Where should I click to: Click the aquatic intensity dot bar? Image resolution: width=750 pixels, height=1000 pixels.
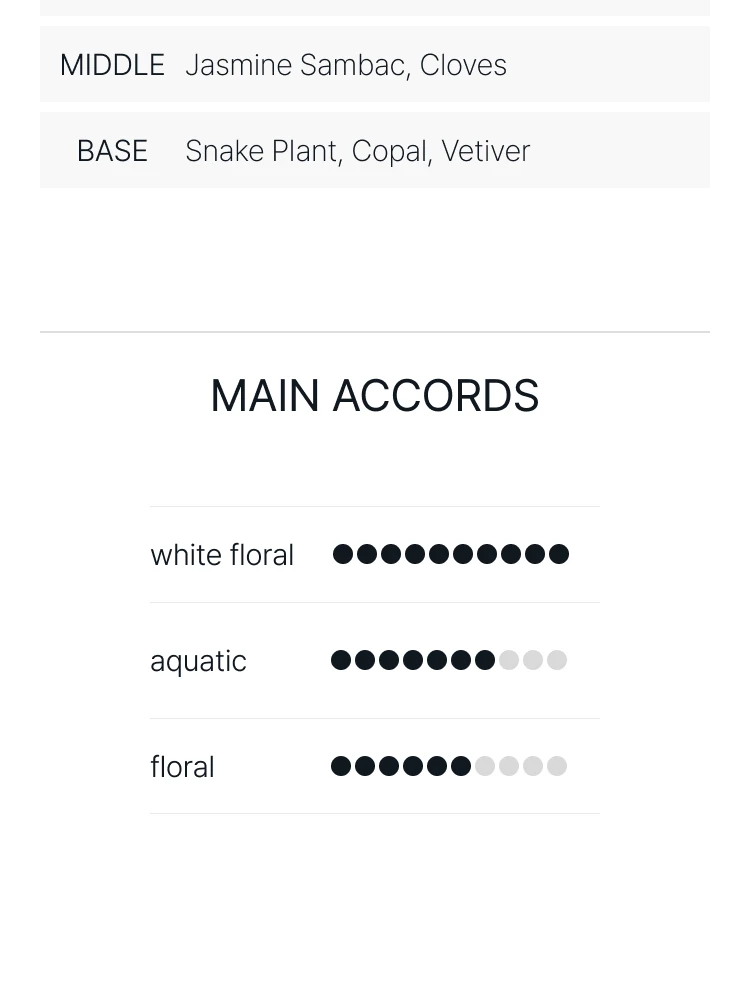(x=449, y=660)
